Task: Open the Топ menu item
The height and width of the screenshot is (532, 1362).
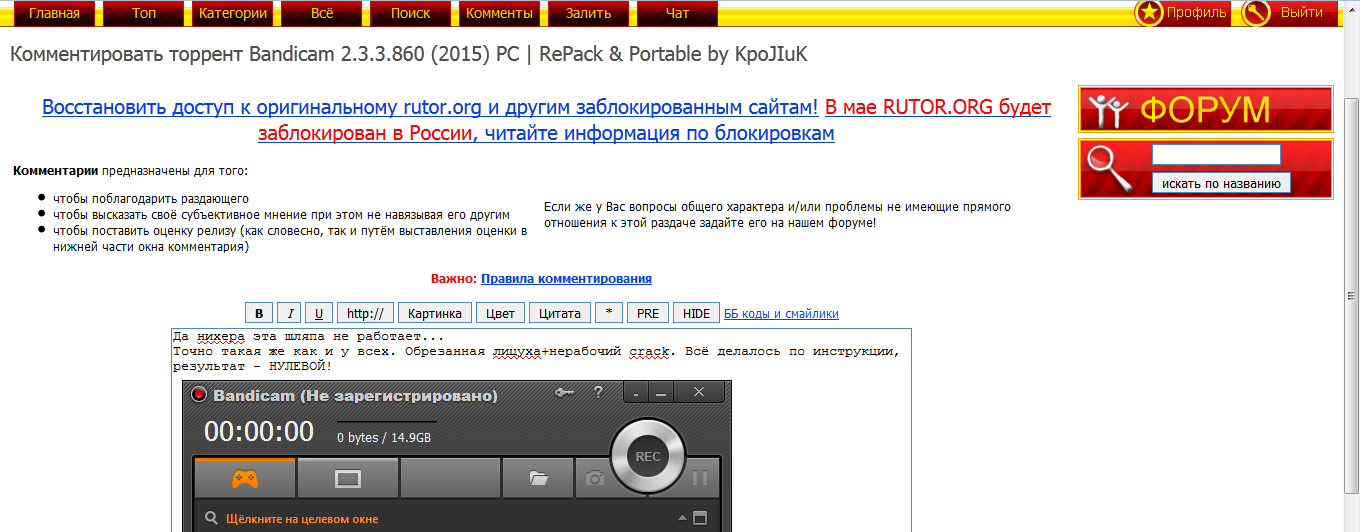Action: [x=144, y=13]
